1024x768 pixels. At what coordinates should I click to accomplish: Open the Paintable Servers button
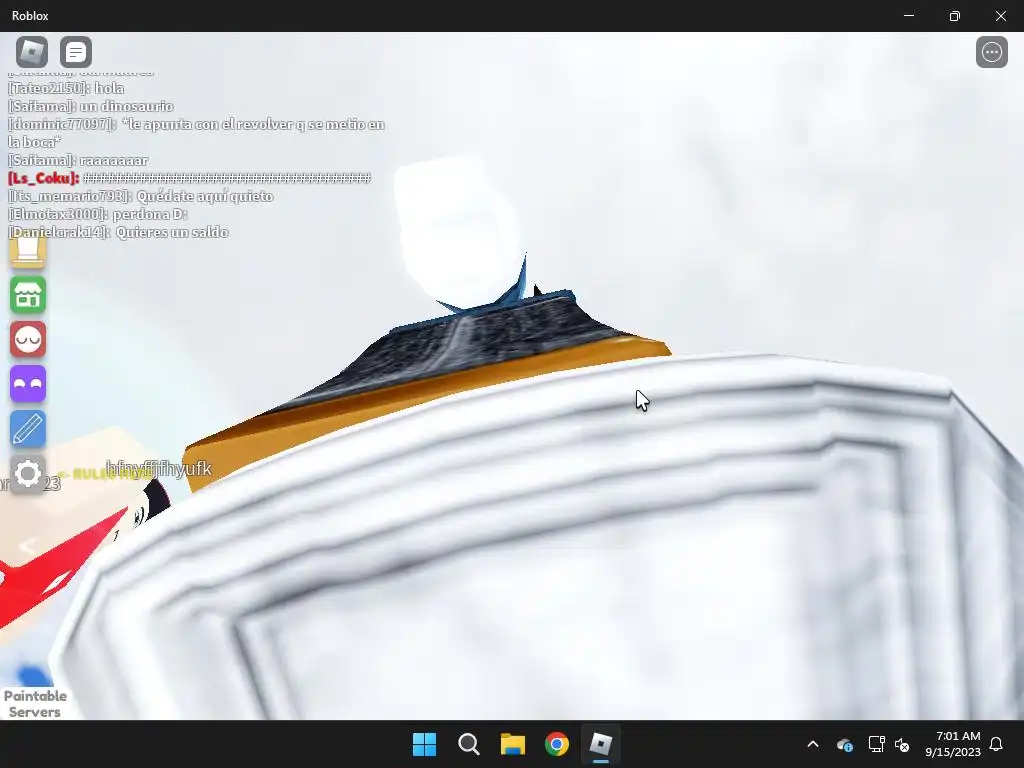35,704
